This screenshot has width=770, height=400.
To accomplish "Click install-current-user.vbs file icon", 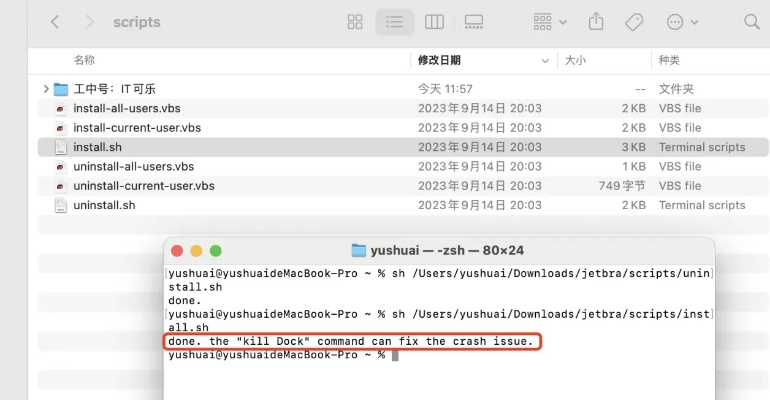I will (x=60, y=128).
